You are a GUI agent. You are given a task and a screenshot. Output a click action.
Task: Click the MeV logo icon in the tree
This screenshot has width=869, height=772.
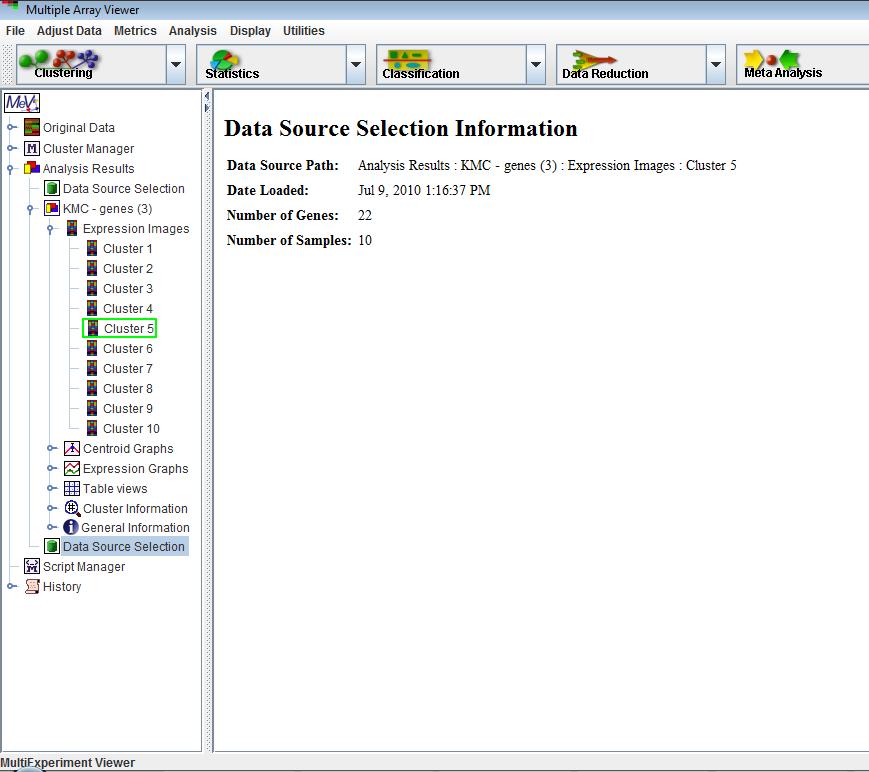[x=21, y=103]
